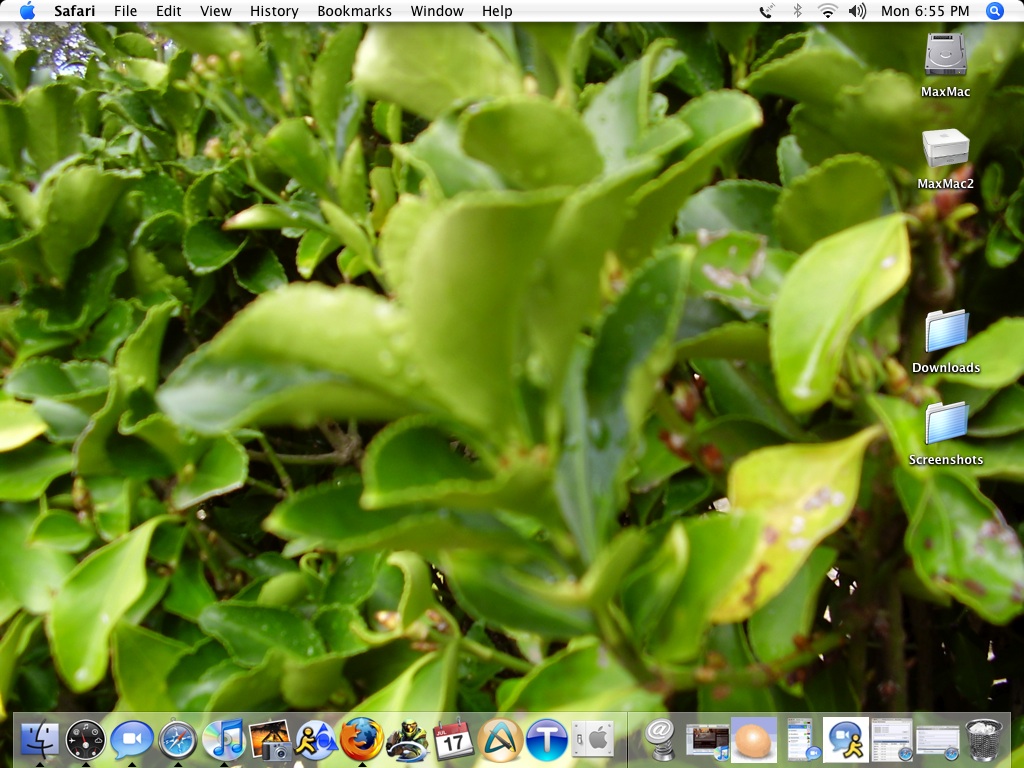Open the Window menu
This screenshot has height=768, width=1024.
437,11
